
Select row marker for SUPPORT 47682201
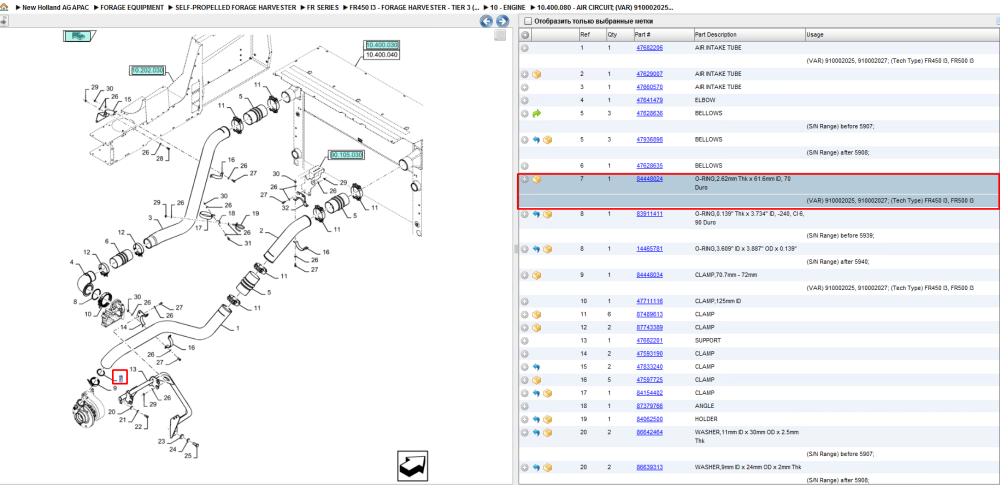(525, 341)
